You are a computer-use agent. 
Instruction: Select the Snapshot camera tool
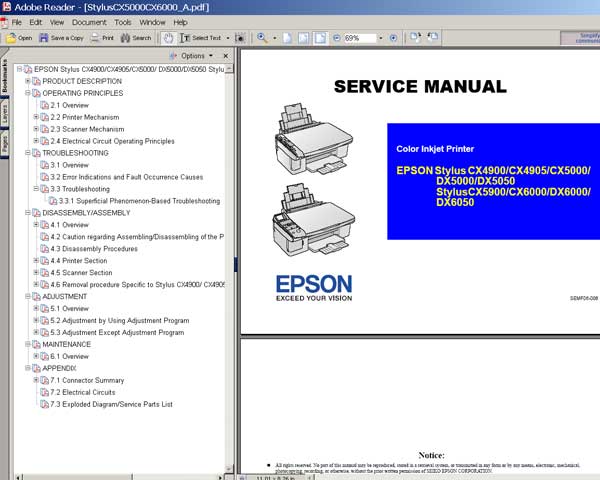point(240,38)
